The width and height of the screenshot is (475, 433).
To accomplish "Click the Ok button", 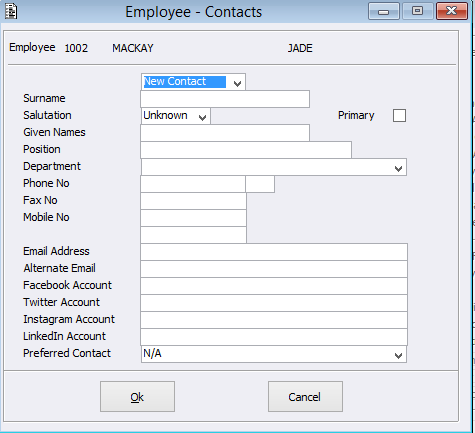I will coord(137,396).
